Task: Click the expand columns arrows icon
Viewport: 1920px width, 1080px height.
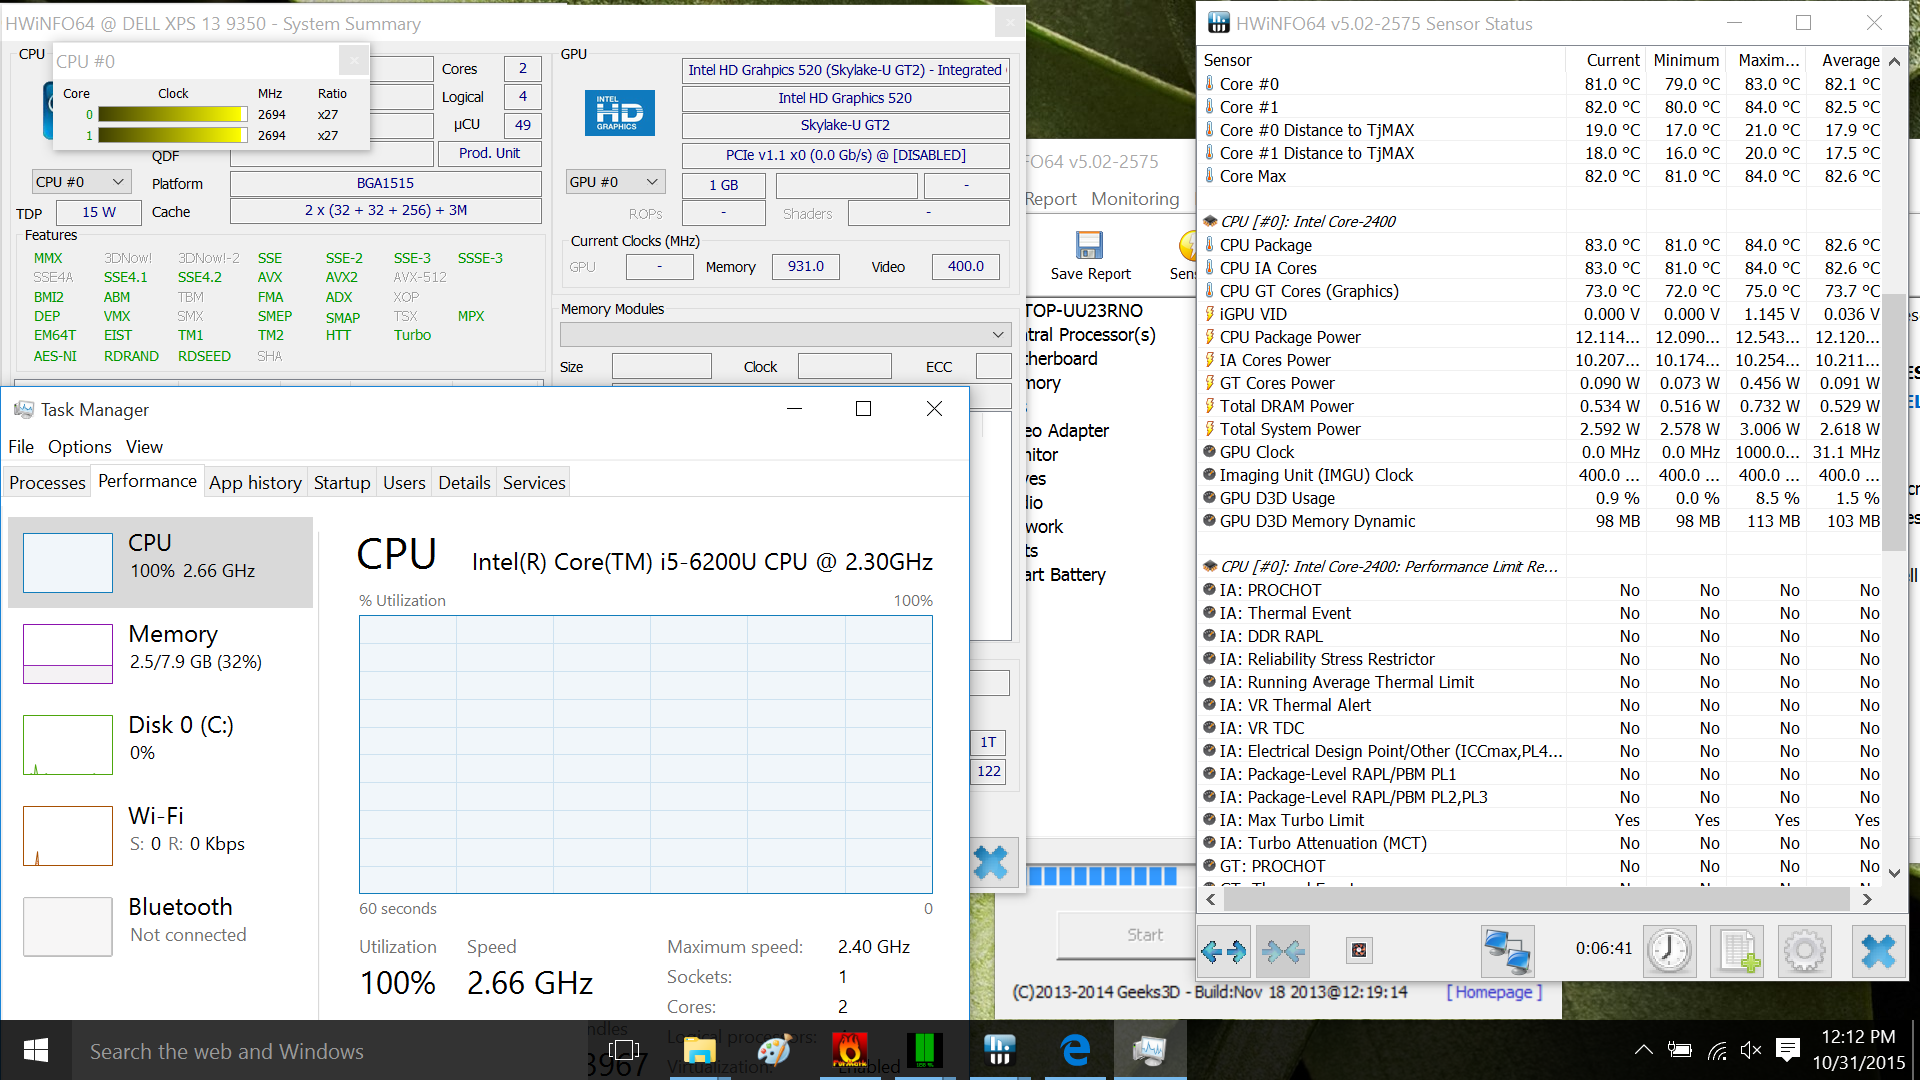Action: point(1224,951)
